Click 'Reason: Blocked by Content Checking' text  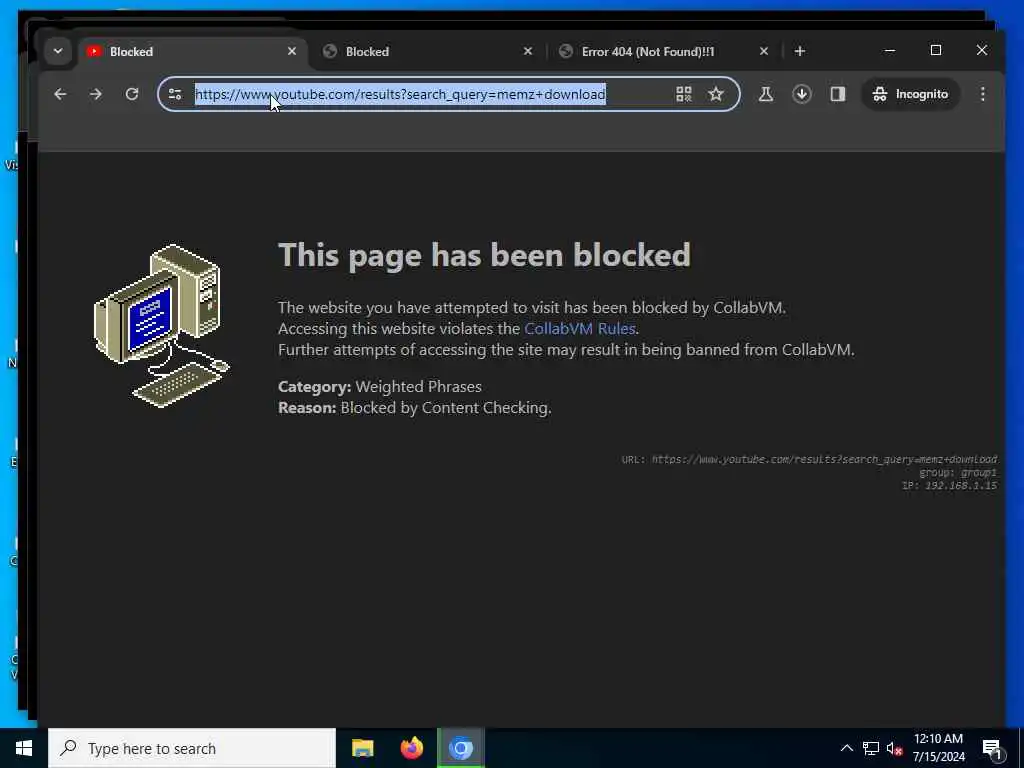(415, 408)
